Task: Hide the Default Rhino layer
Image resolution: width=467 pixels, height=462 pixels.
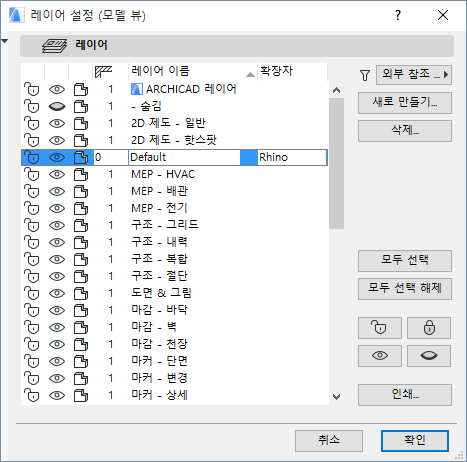Action: coord(57,157)
